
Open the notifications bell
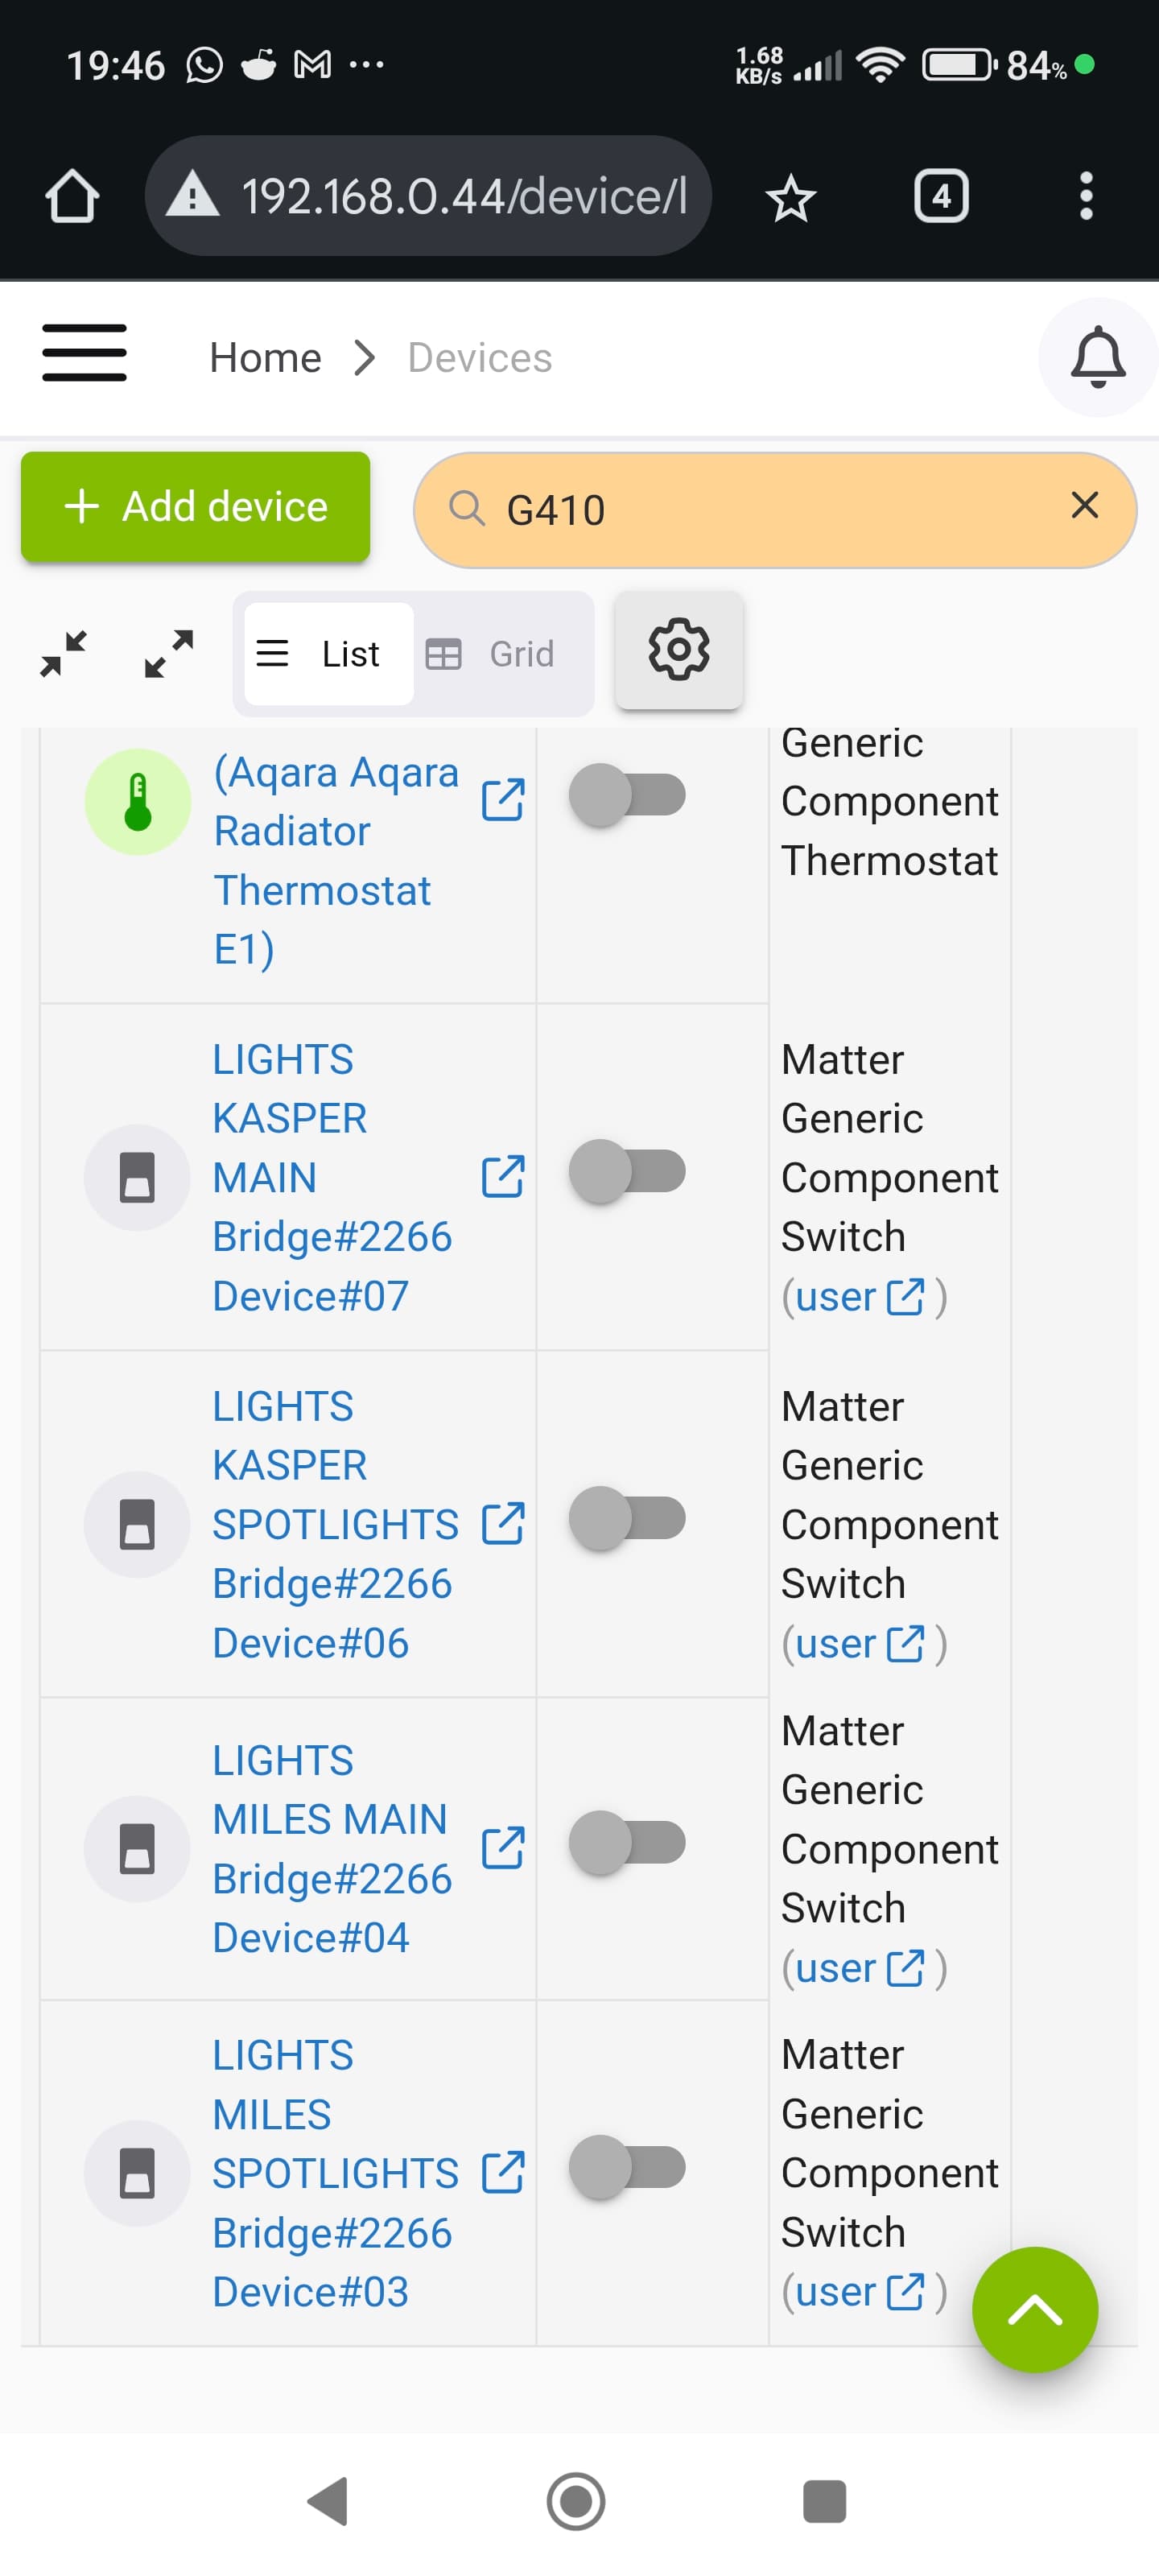1097,357
